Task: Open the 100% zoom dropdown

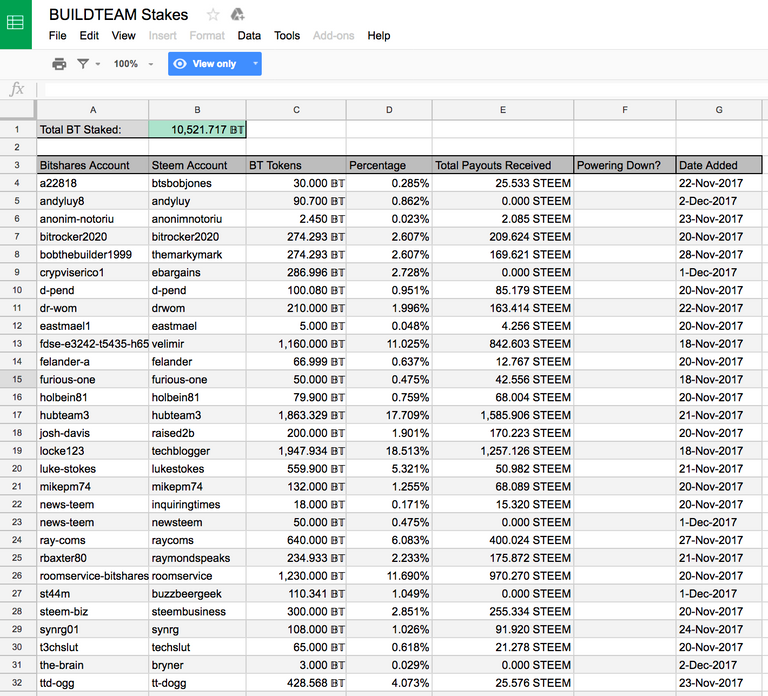Action: pos(133,64)
